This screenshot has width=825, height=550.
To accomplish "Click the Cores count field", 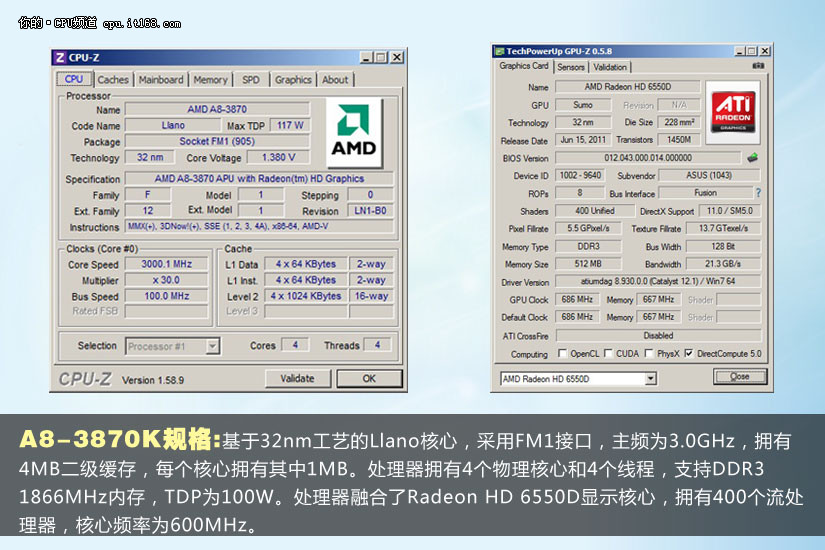I will coord(295,345).
